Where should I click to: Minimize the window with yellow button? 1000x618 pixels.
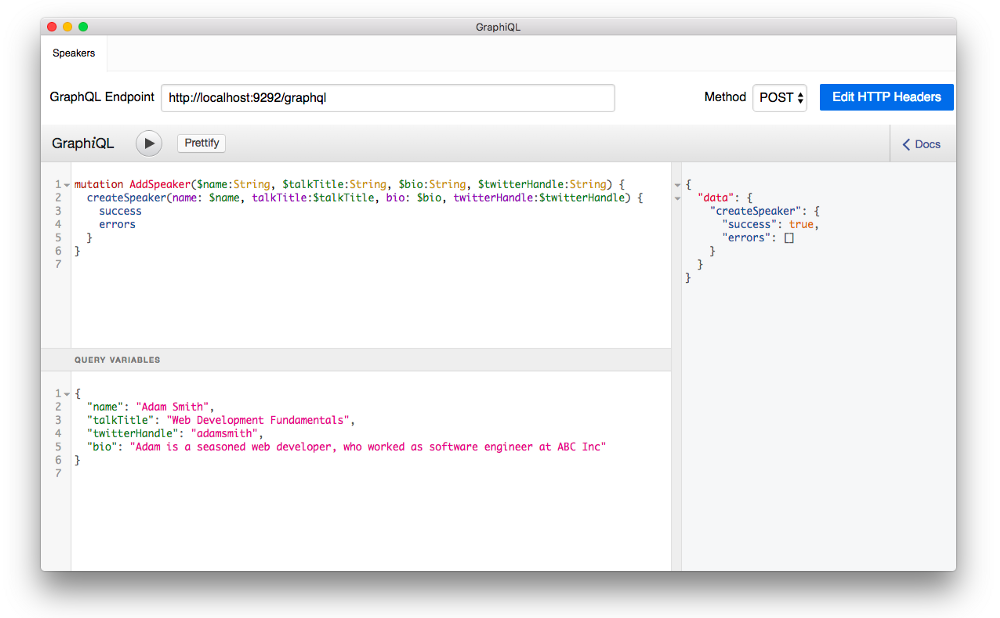[68, 27]
